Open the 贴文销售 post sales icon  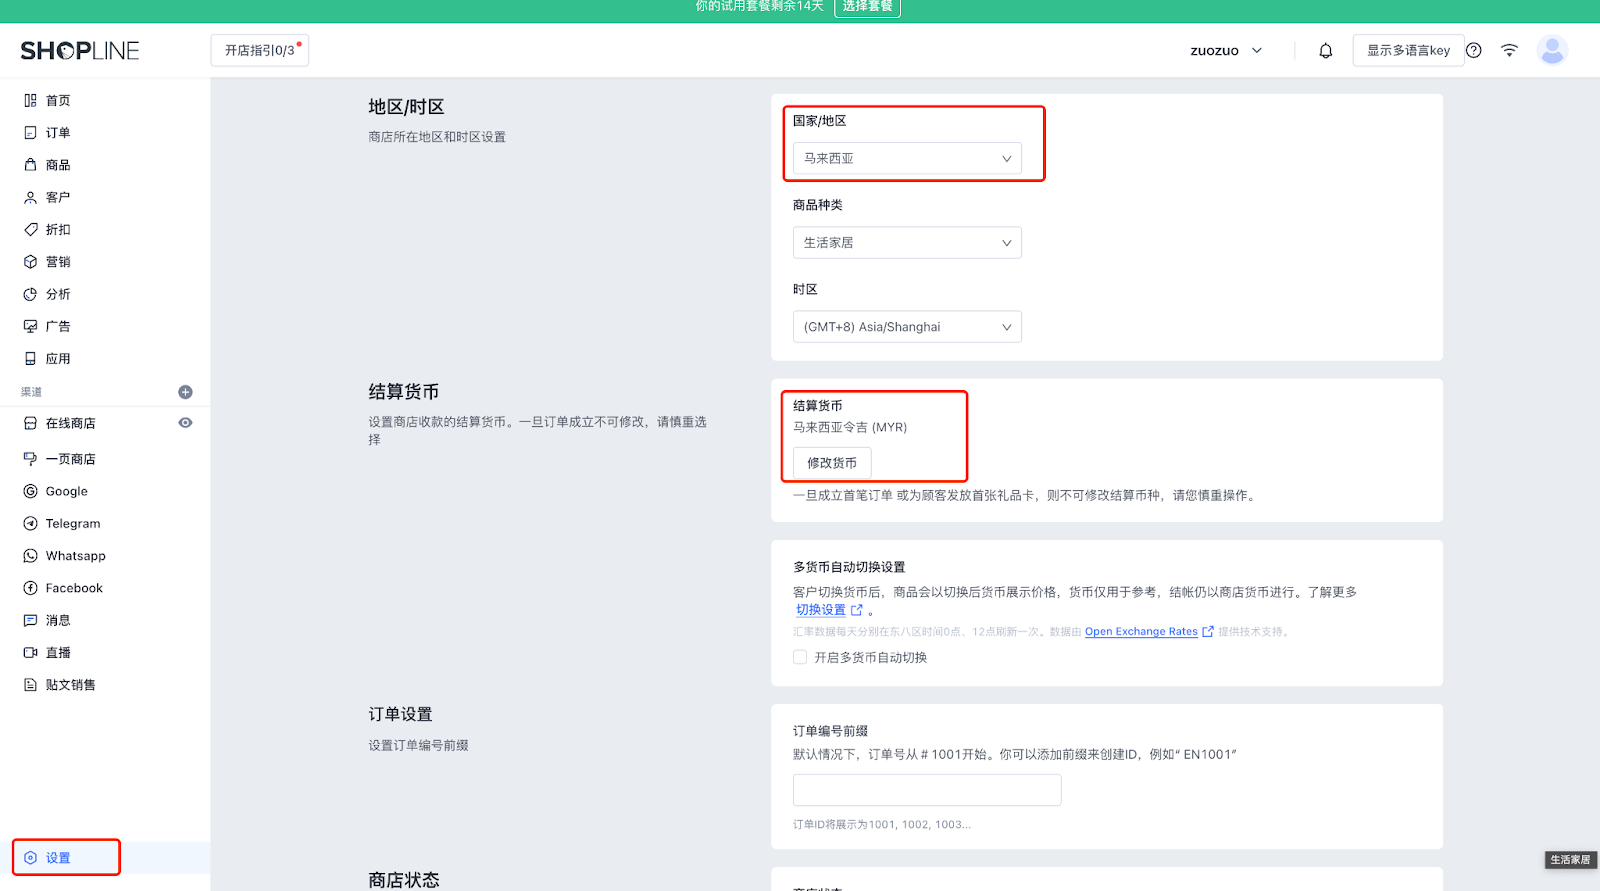tap(31, 685)
